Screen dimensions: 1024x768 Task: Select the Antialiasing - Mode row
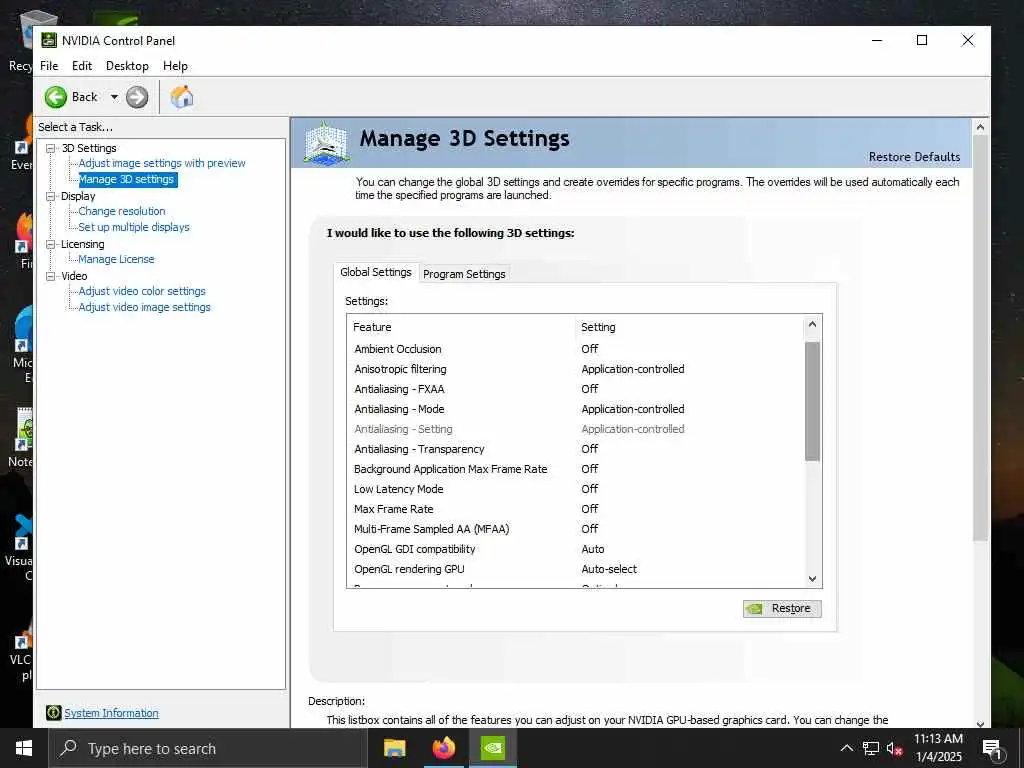click(576, 409)
